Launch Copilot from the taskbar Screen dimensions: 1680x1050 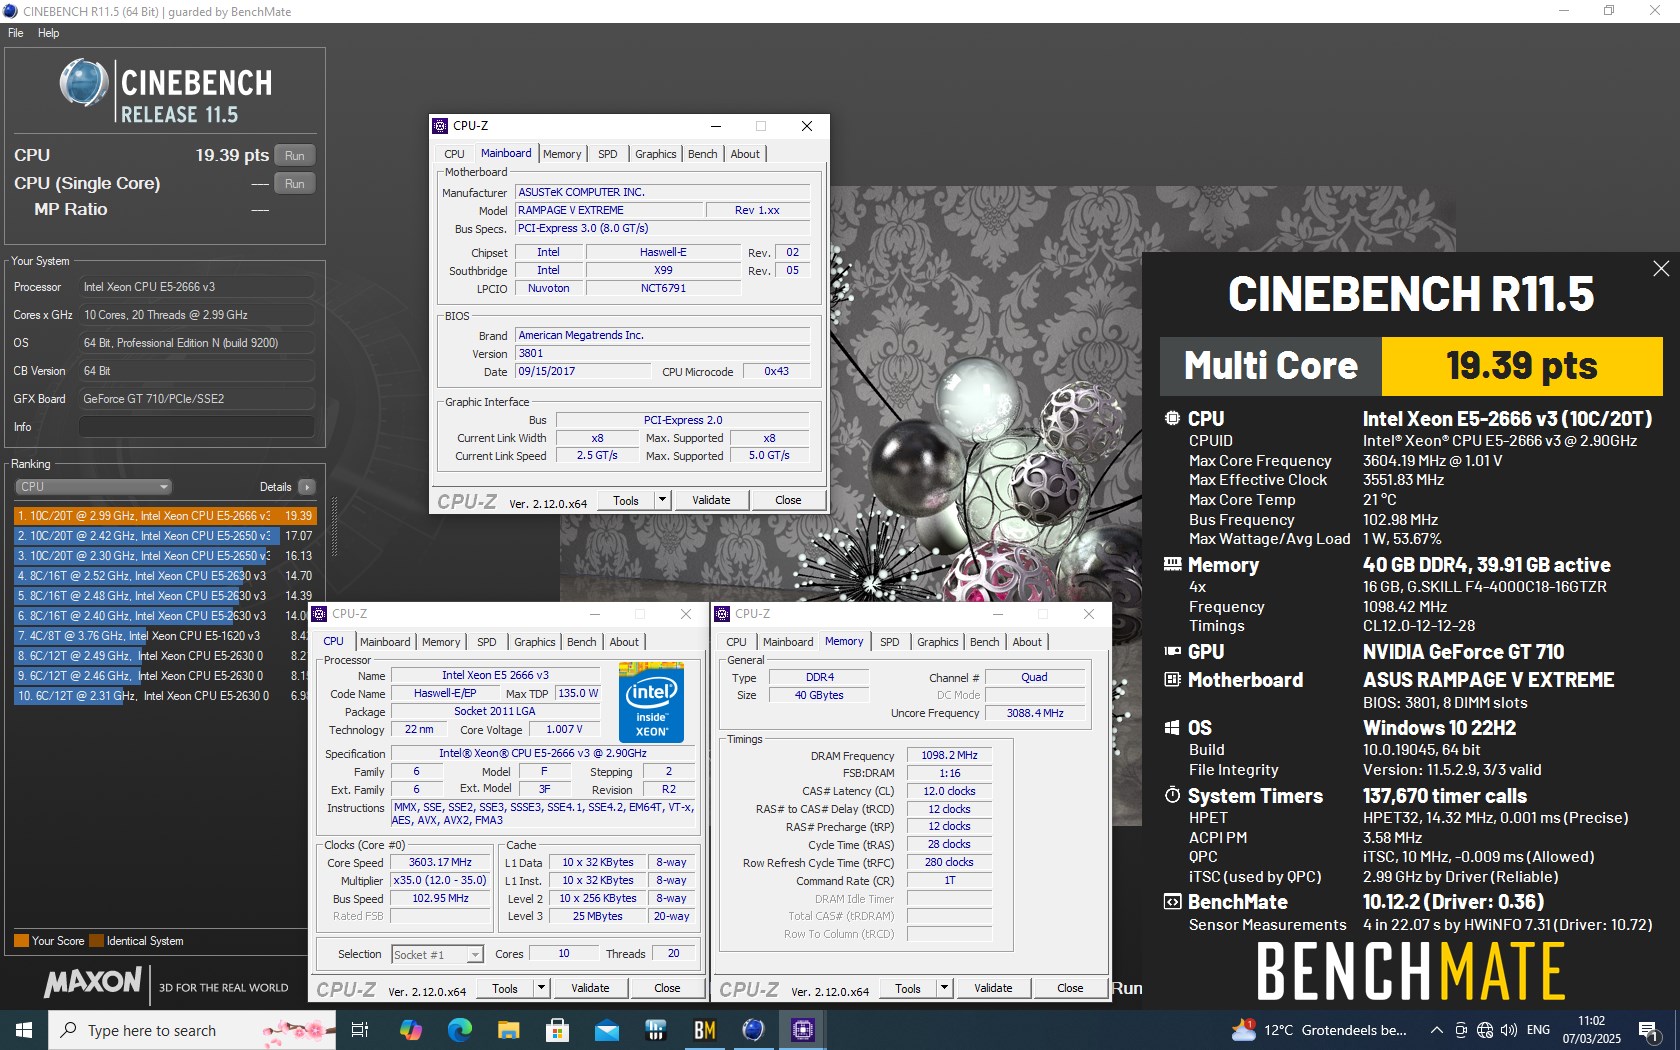point(411,1030)
